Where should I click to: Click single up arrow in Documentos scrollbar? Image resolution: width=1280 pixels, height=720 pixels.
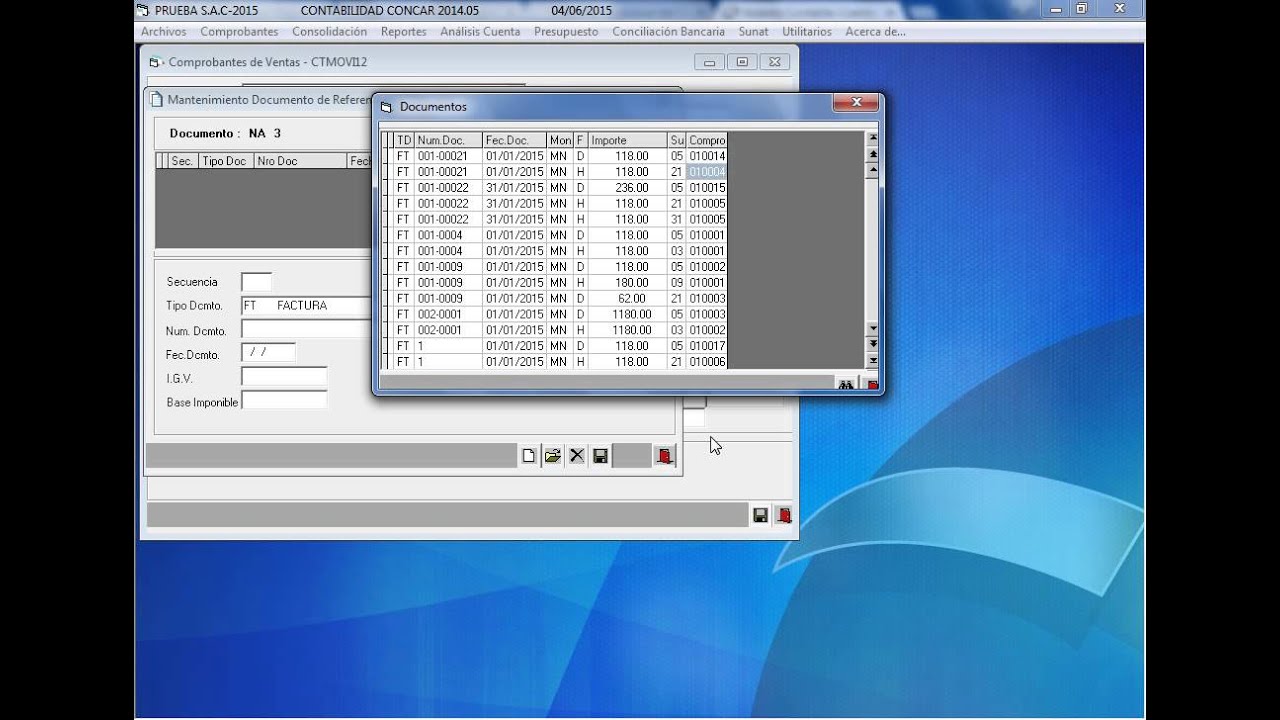coord(872,170)
